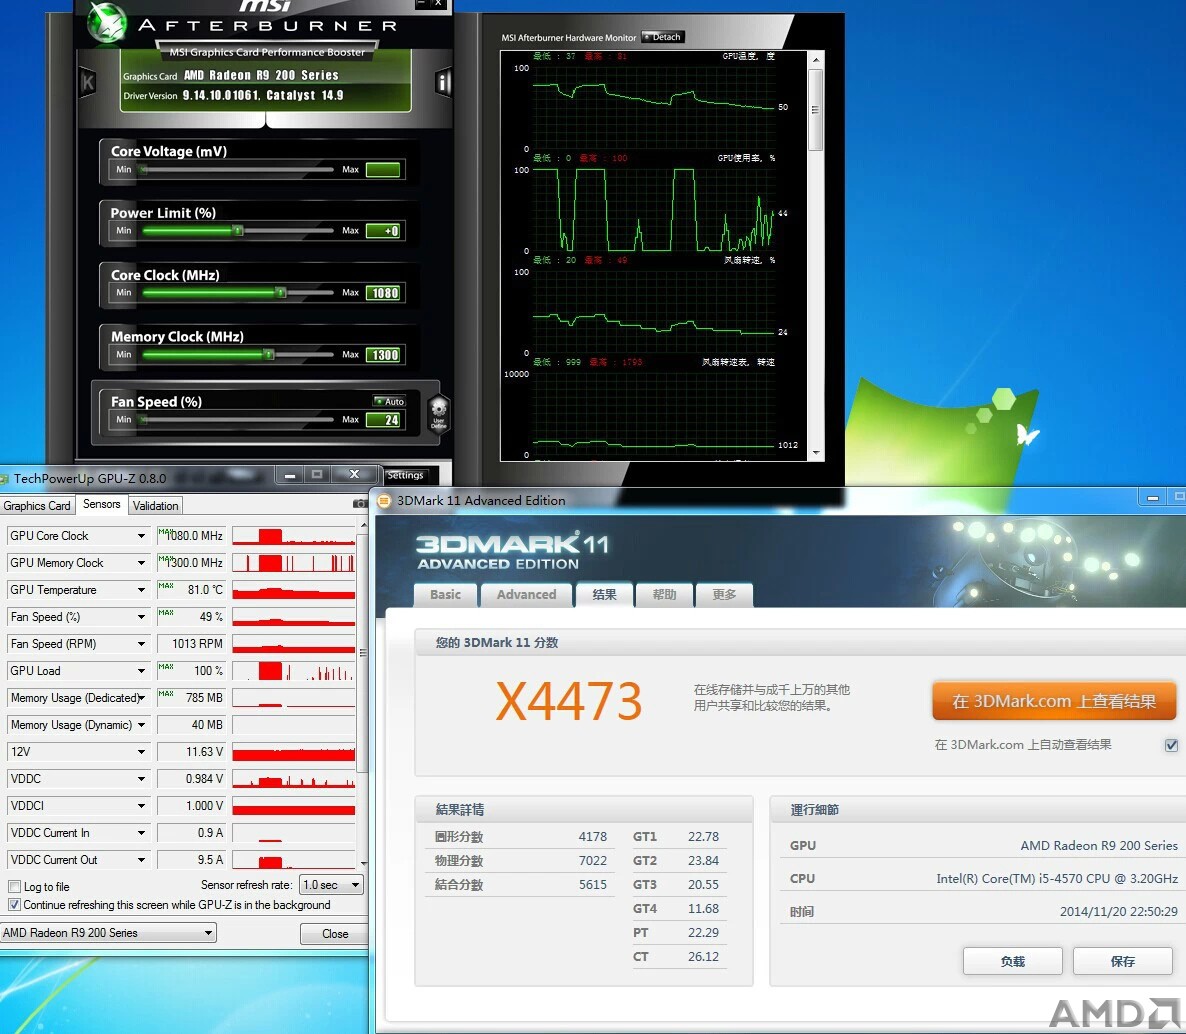The image size is (1186, 1034).
Task: Open the Memory Usage (Dynamic) dropdown
Action: (x=141, y=725)
